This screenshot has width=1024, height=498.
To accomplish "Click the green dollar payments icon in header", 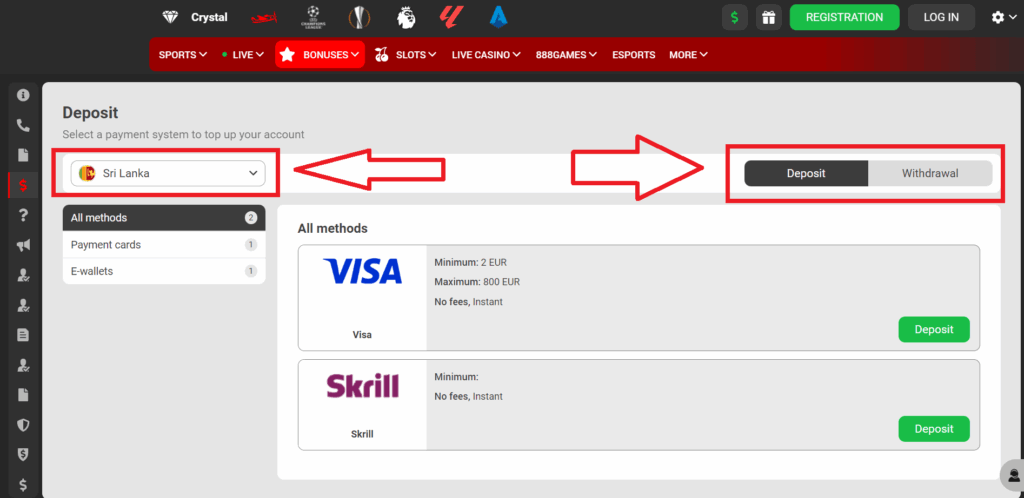I will tap(735, 18).
